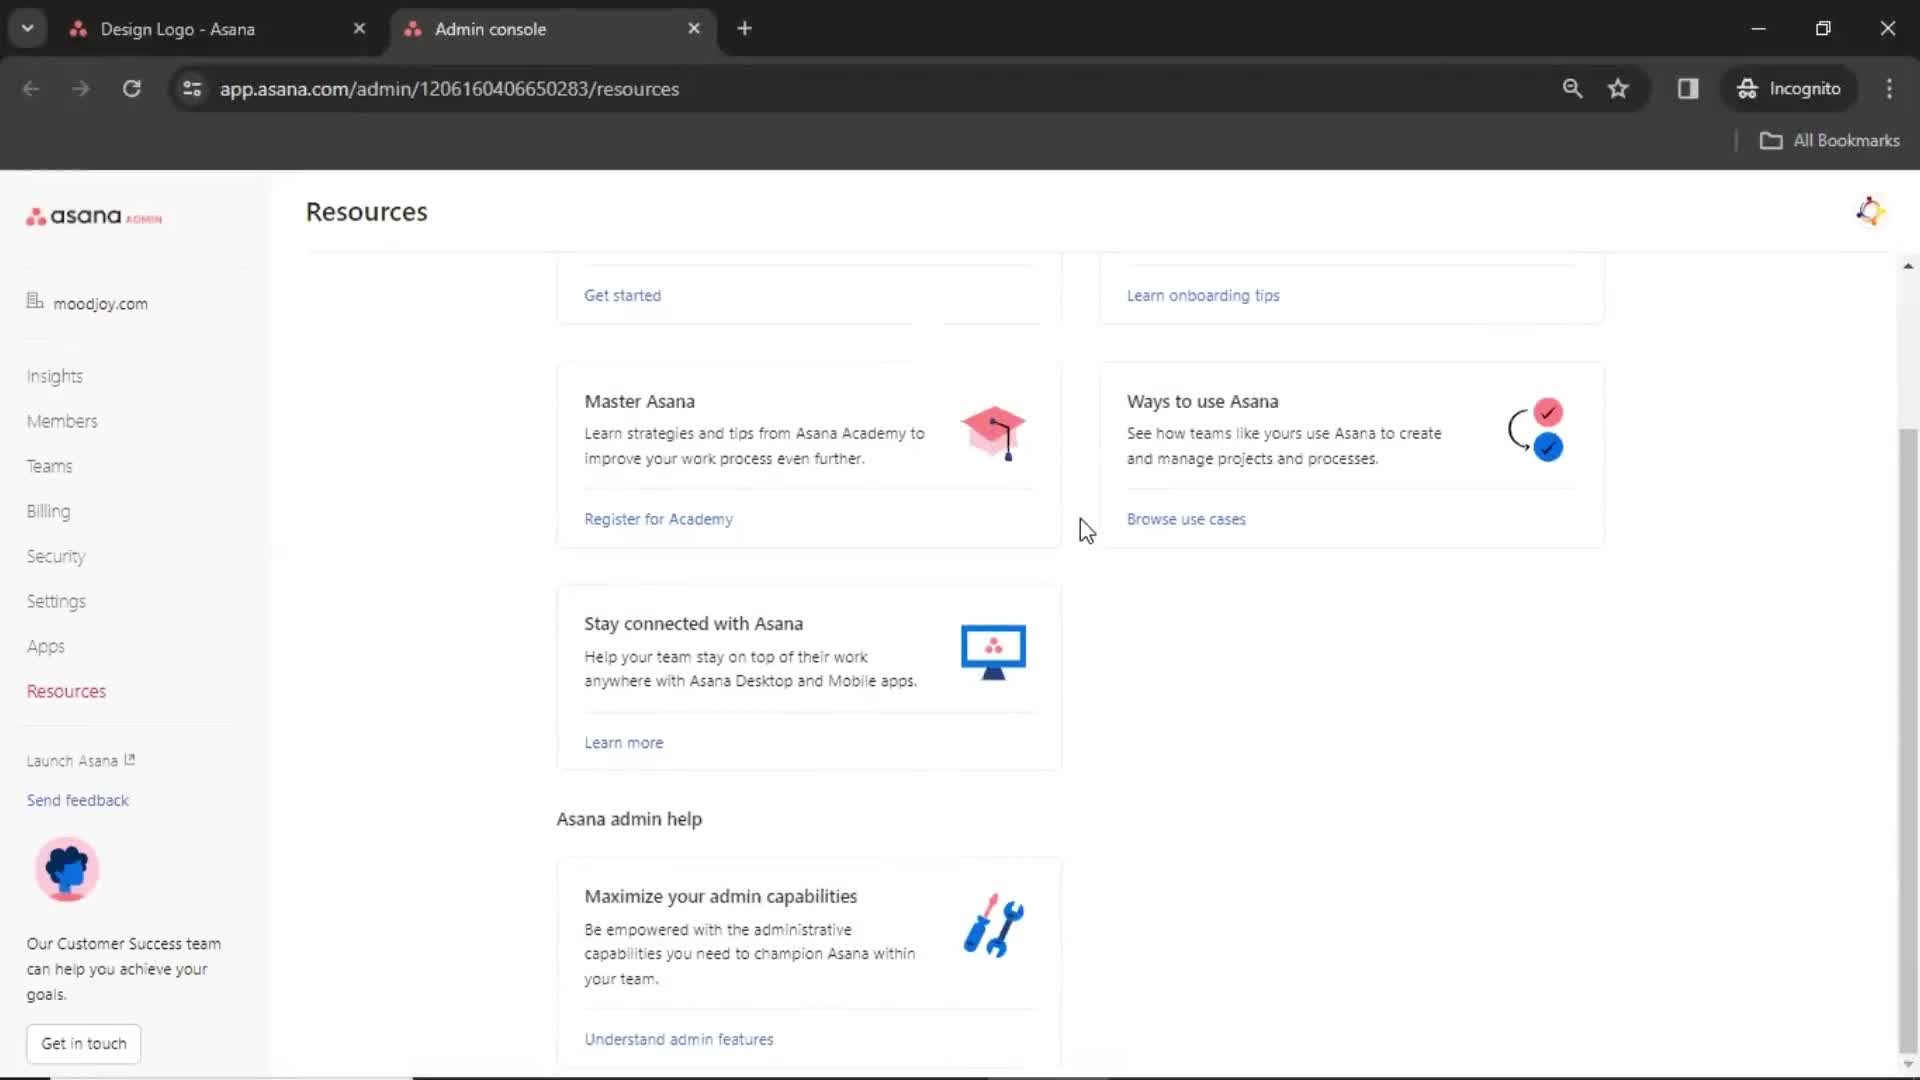The width and height of the screenshot is (1920, 1080).
Task: Navigate to Security settings
Action: pyautogui.click(x=55, y=555)
